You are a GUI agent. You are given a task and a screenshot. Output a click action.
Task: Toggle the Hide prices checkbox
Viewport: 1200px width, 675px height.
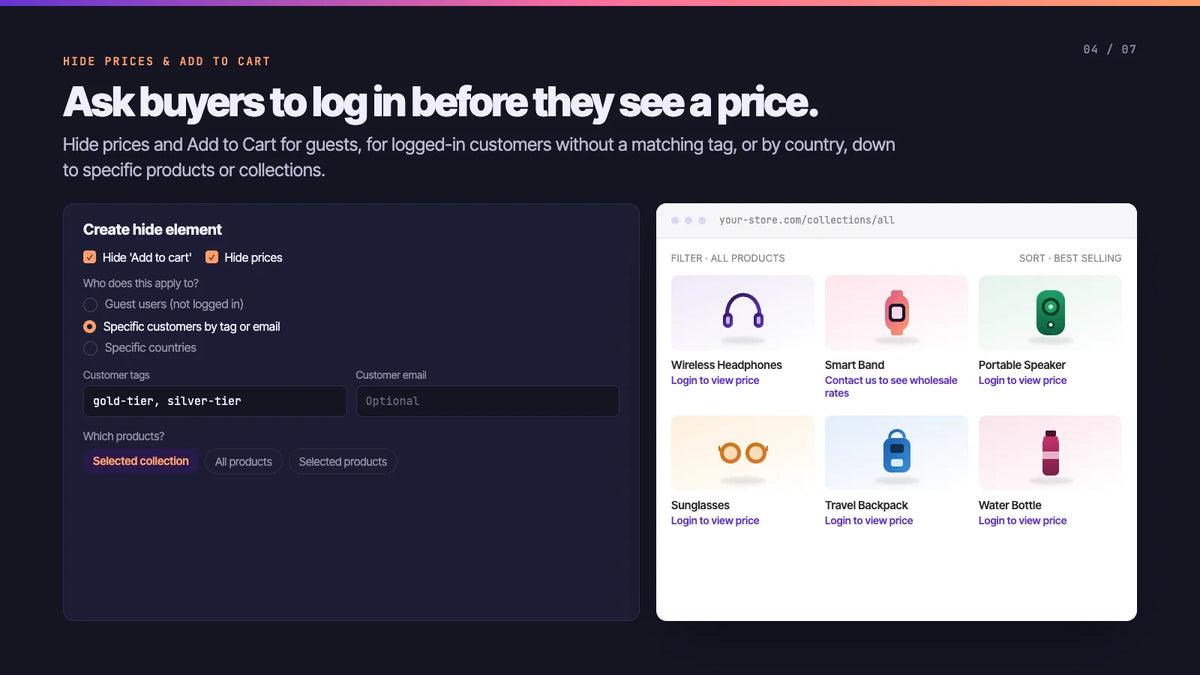pos(212,257)
